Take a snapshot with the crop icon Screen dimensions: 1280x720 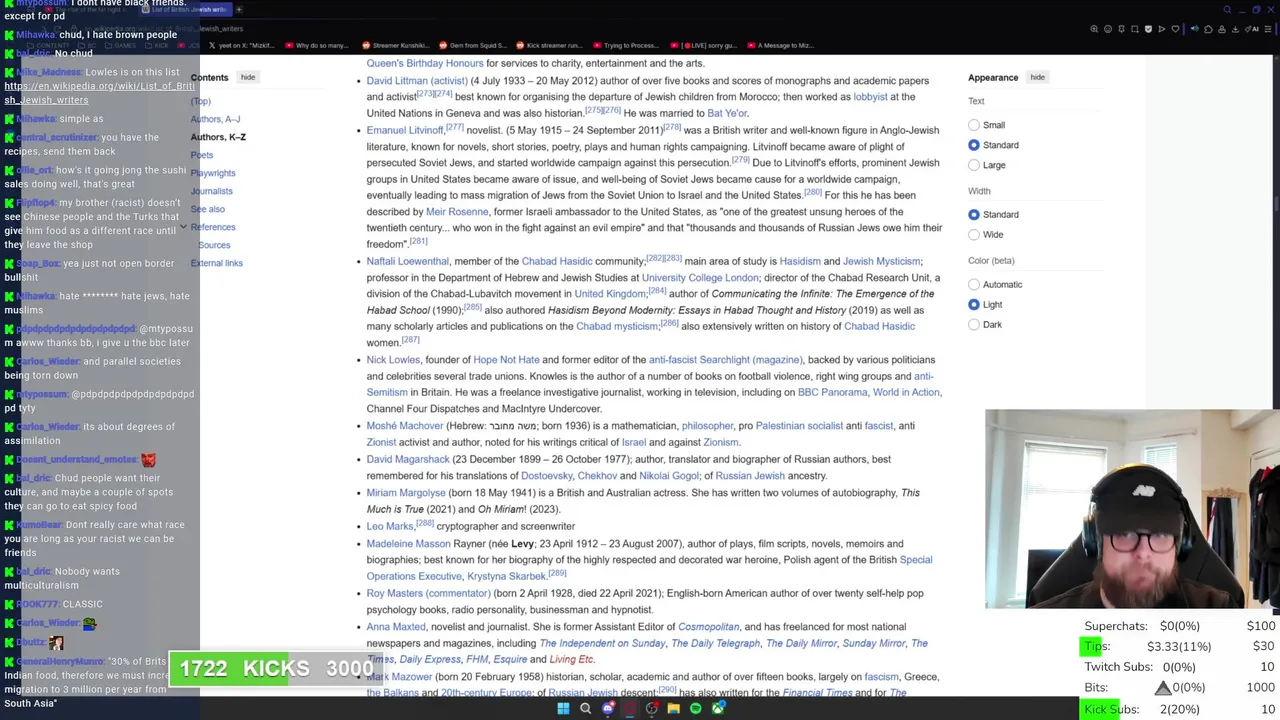[1135, 29]
